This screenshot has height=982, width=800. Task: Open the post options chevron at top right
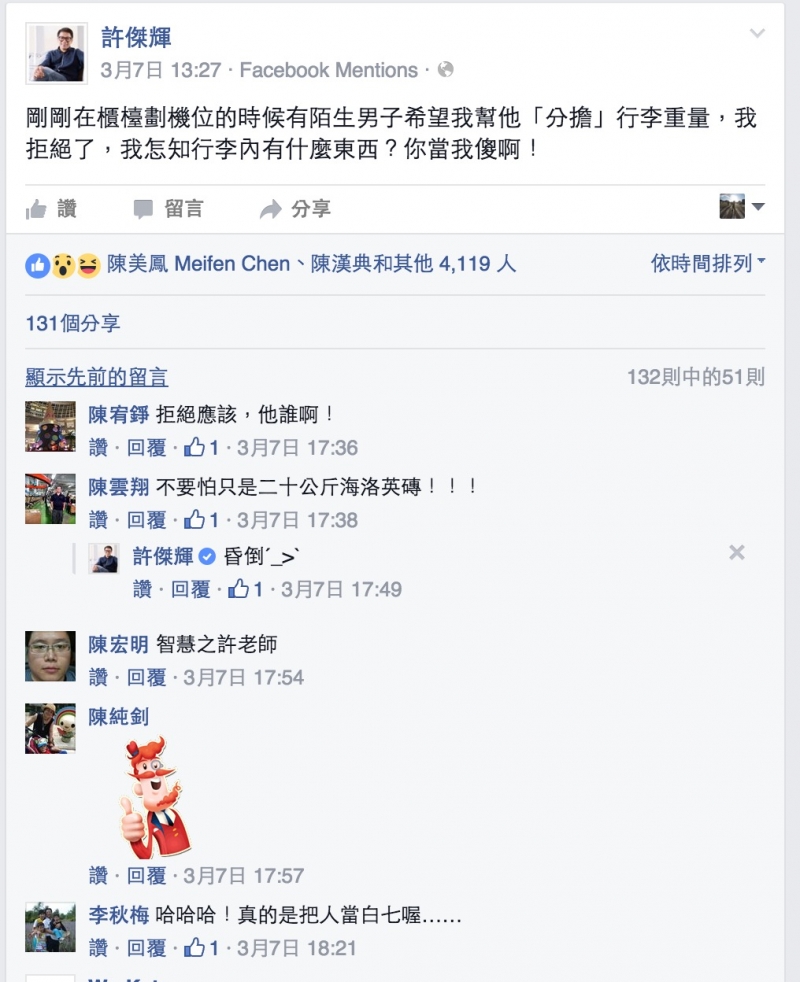coord(757,33)
